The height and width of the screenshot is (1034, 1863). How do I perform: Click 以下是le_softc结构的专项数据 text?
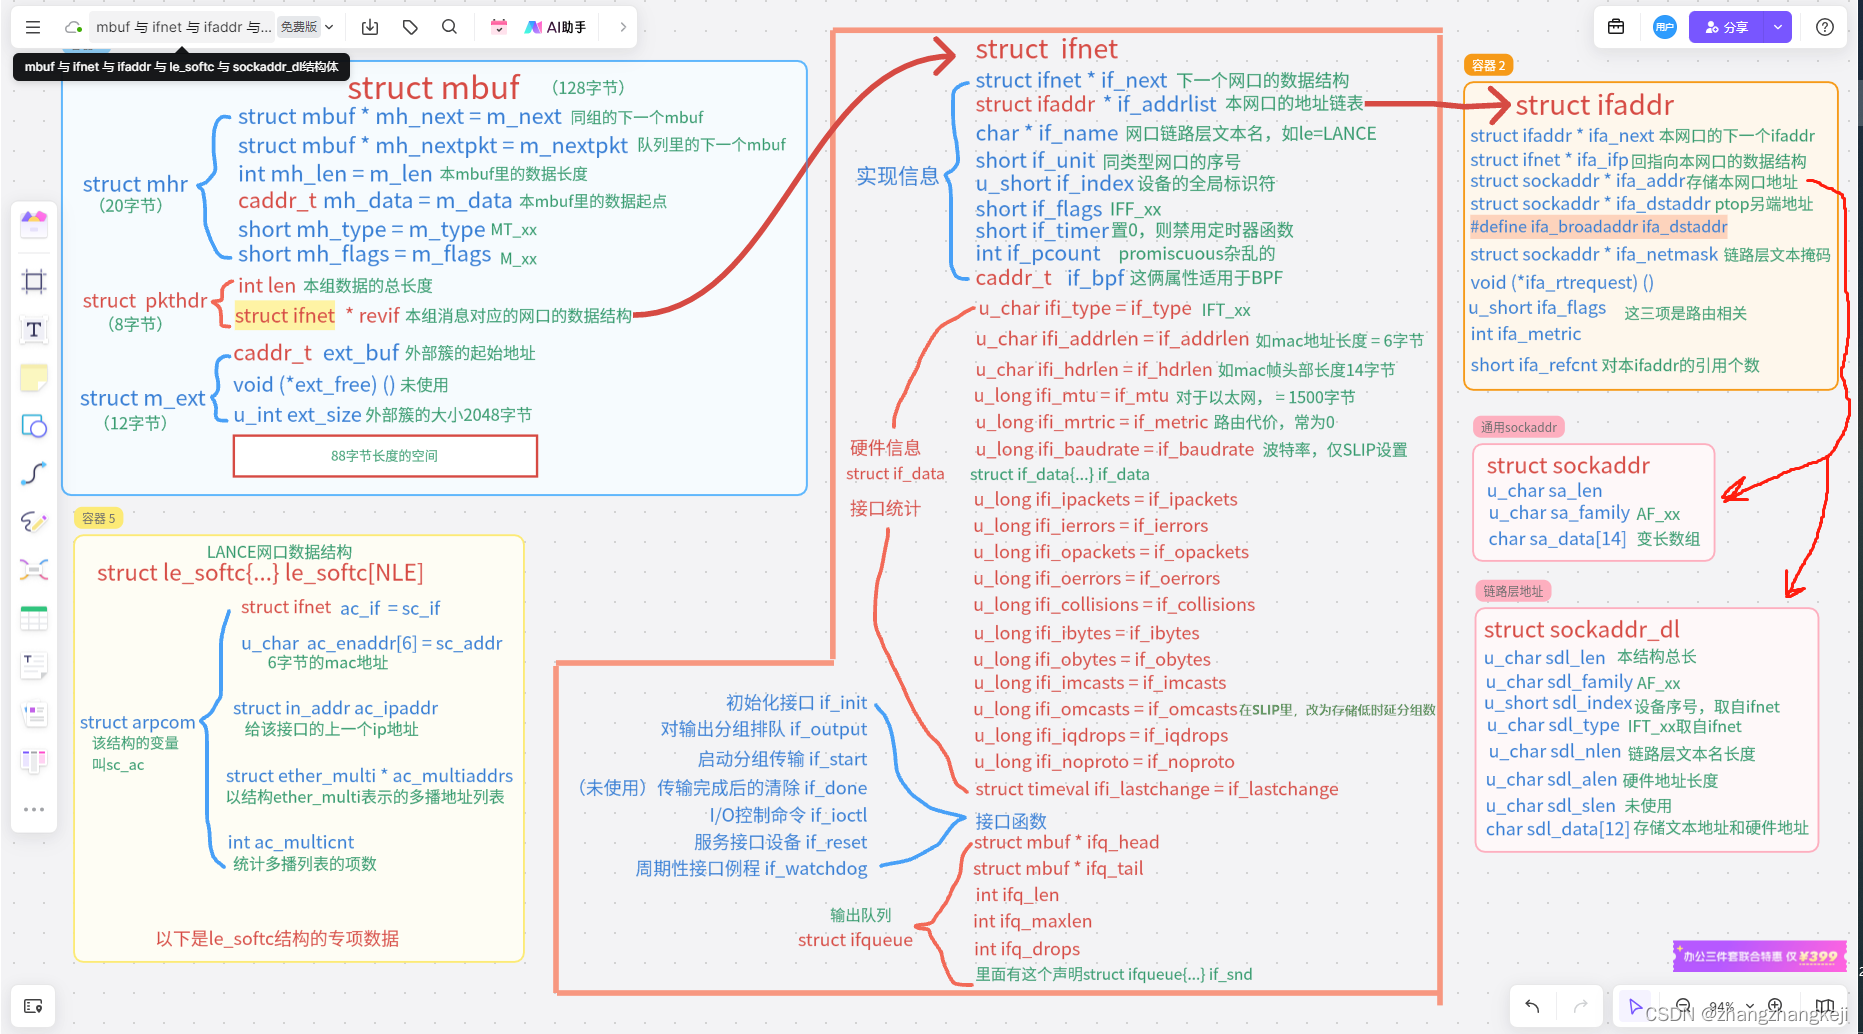(277, 938)
